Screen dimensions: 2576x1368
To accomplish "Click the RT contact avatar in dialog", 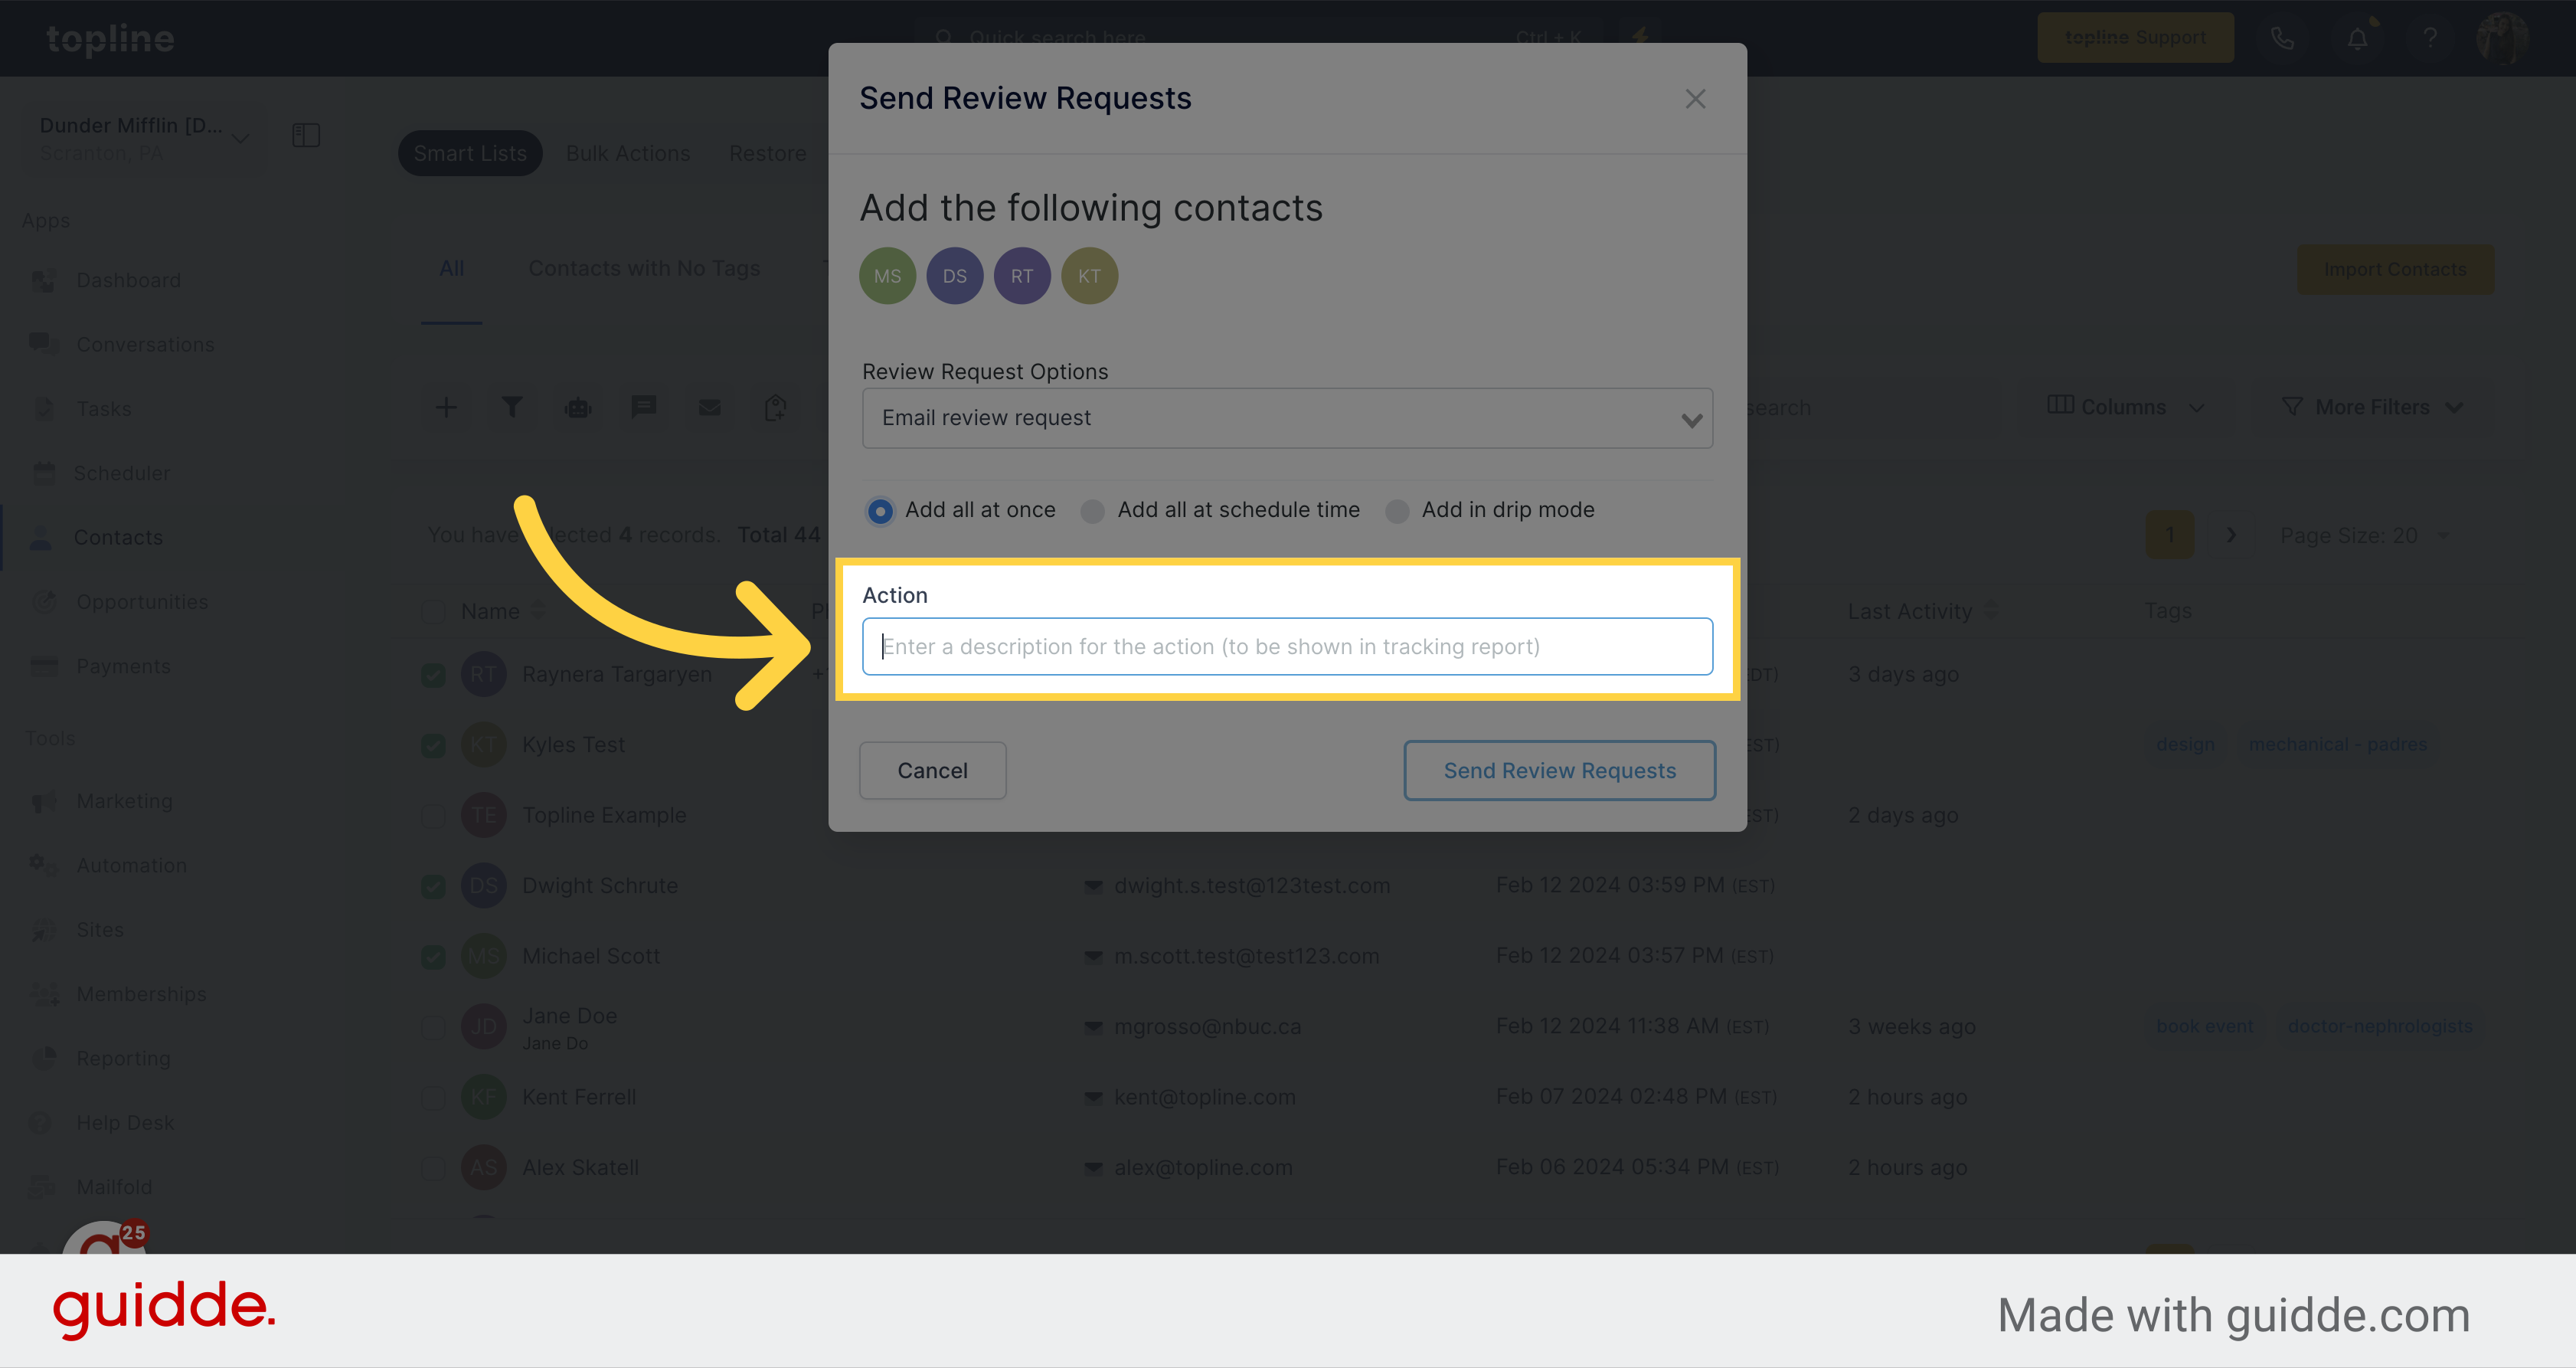I will pyautogui.click(x=1021, y=276).
